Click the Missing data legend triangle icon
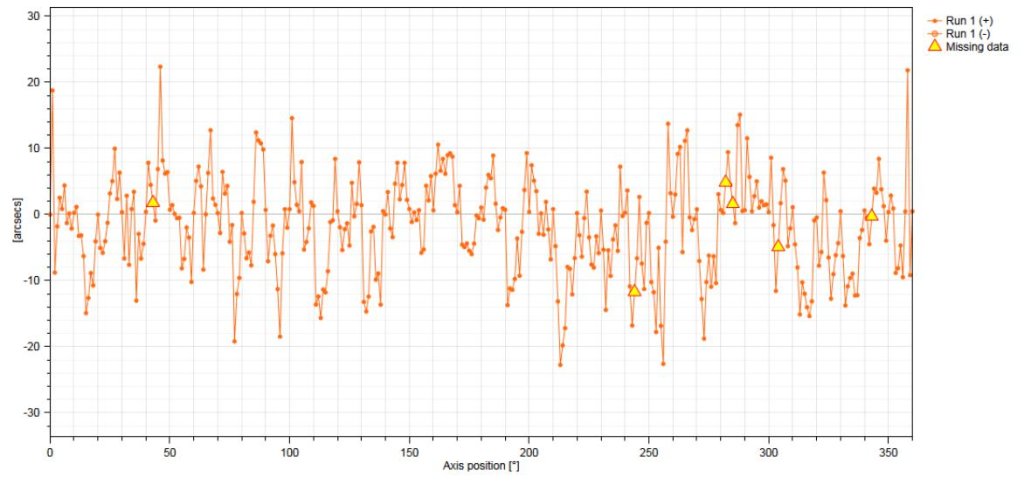This screenshot has height=484, width=1024. click(935, 46)
